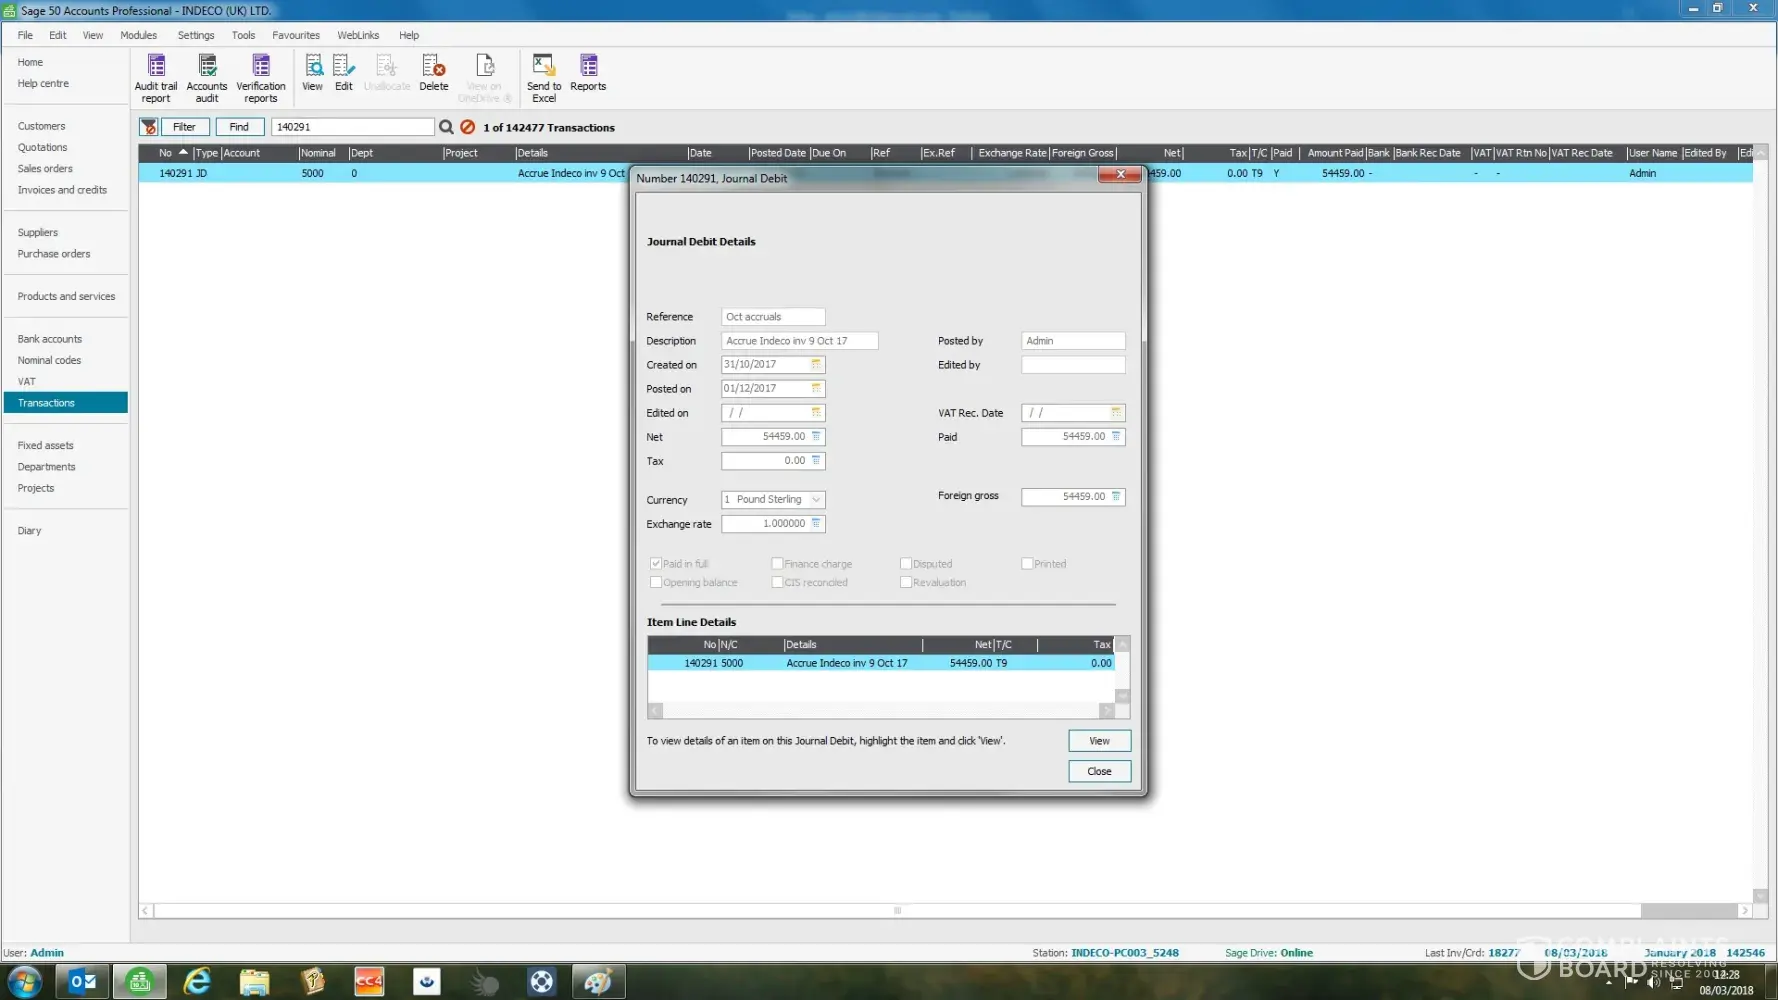Click the red clear search icon

pyautogui.click(x=467, y=127)
